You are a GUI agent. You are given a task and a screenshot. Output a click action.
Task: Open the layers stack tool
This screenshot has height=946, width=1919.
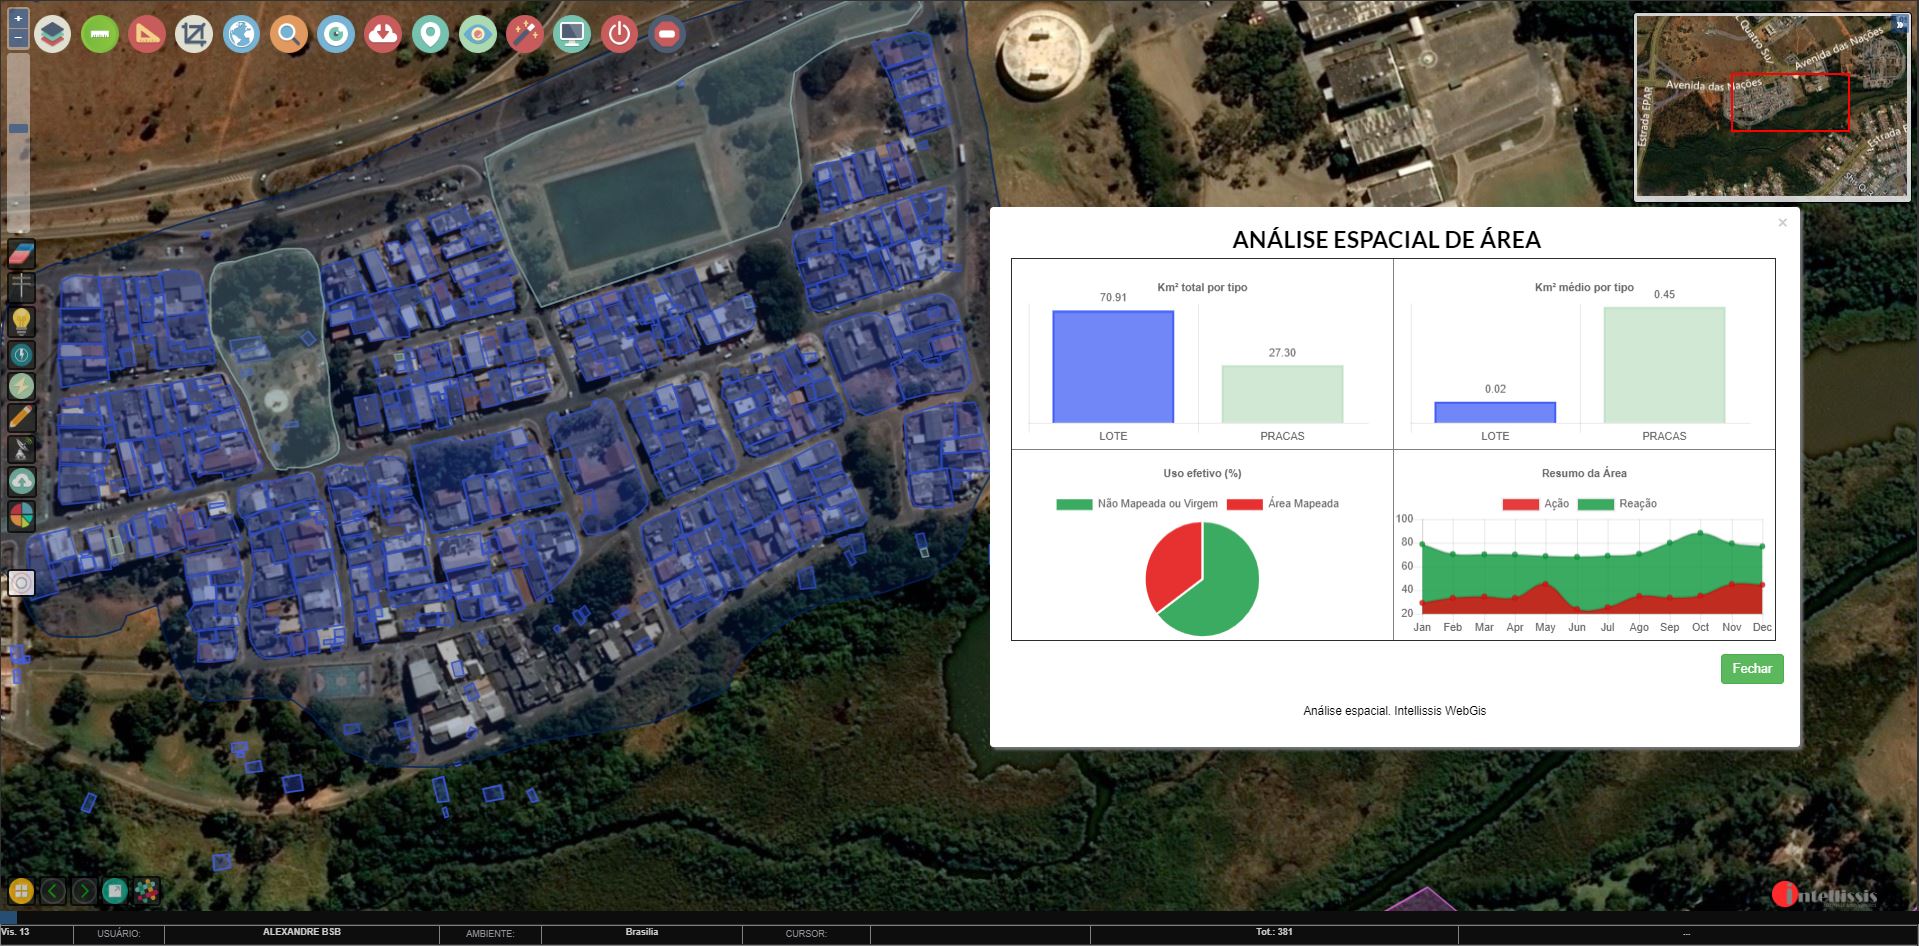52,35
